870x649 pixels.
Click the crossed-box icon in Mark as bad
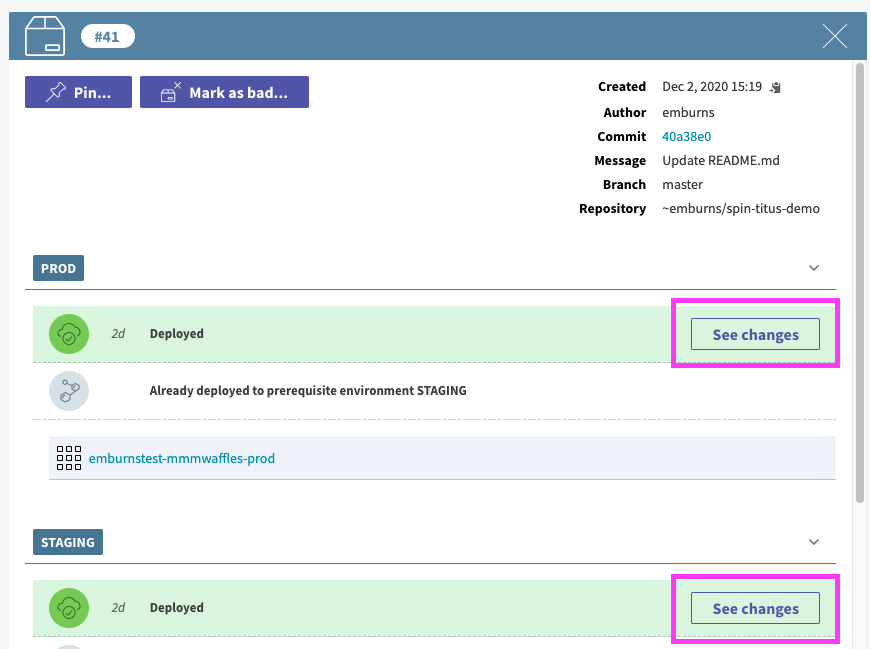point(170,92)
